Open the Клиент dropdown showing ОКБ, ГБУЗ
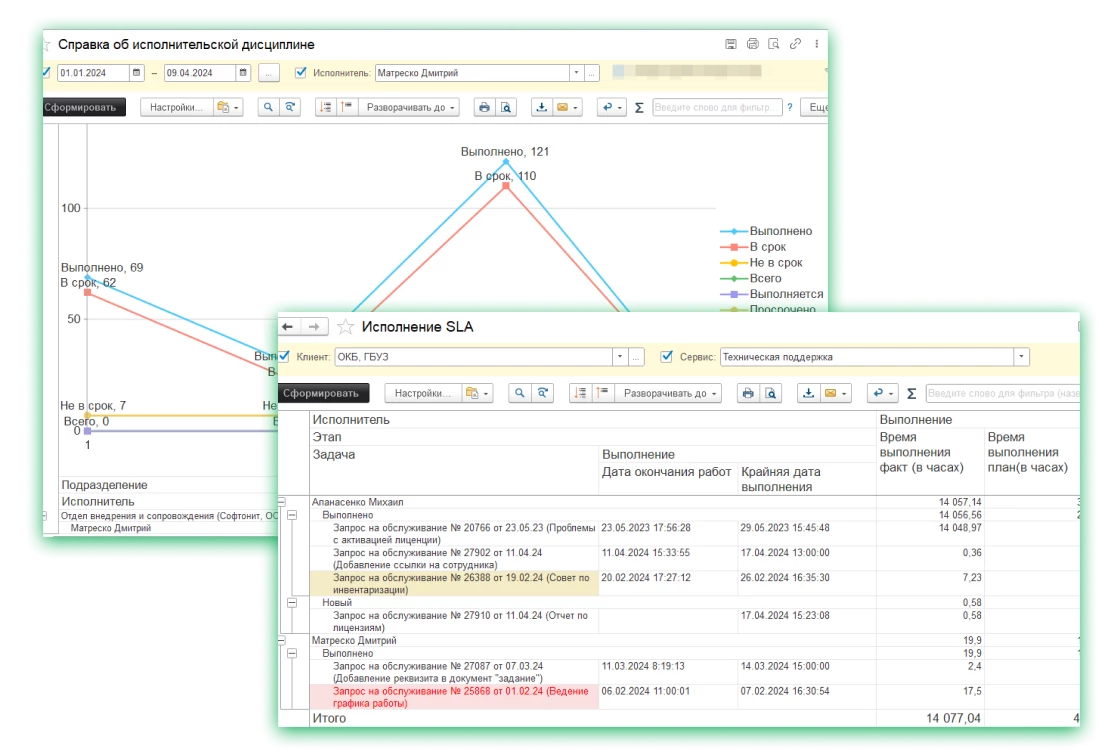This screenshot has height=750, width=1100. [620, 357]
